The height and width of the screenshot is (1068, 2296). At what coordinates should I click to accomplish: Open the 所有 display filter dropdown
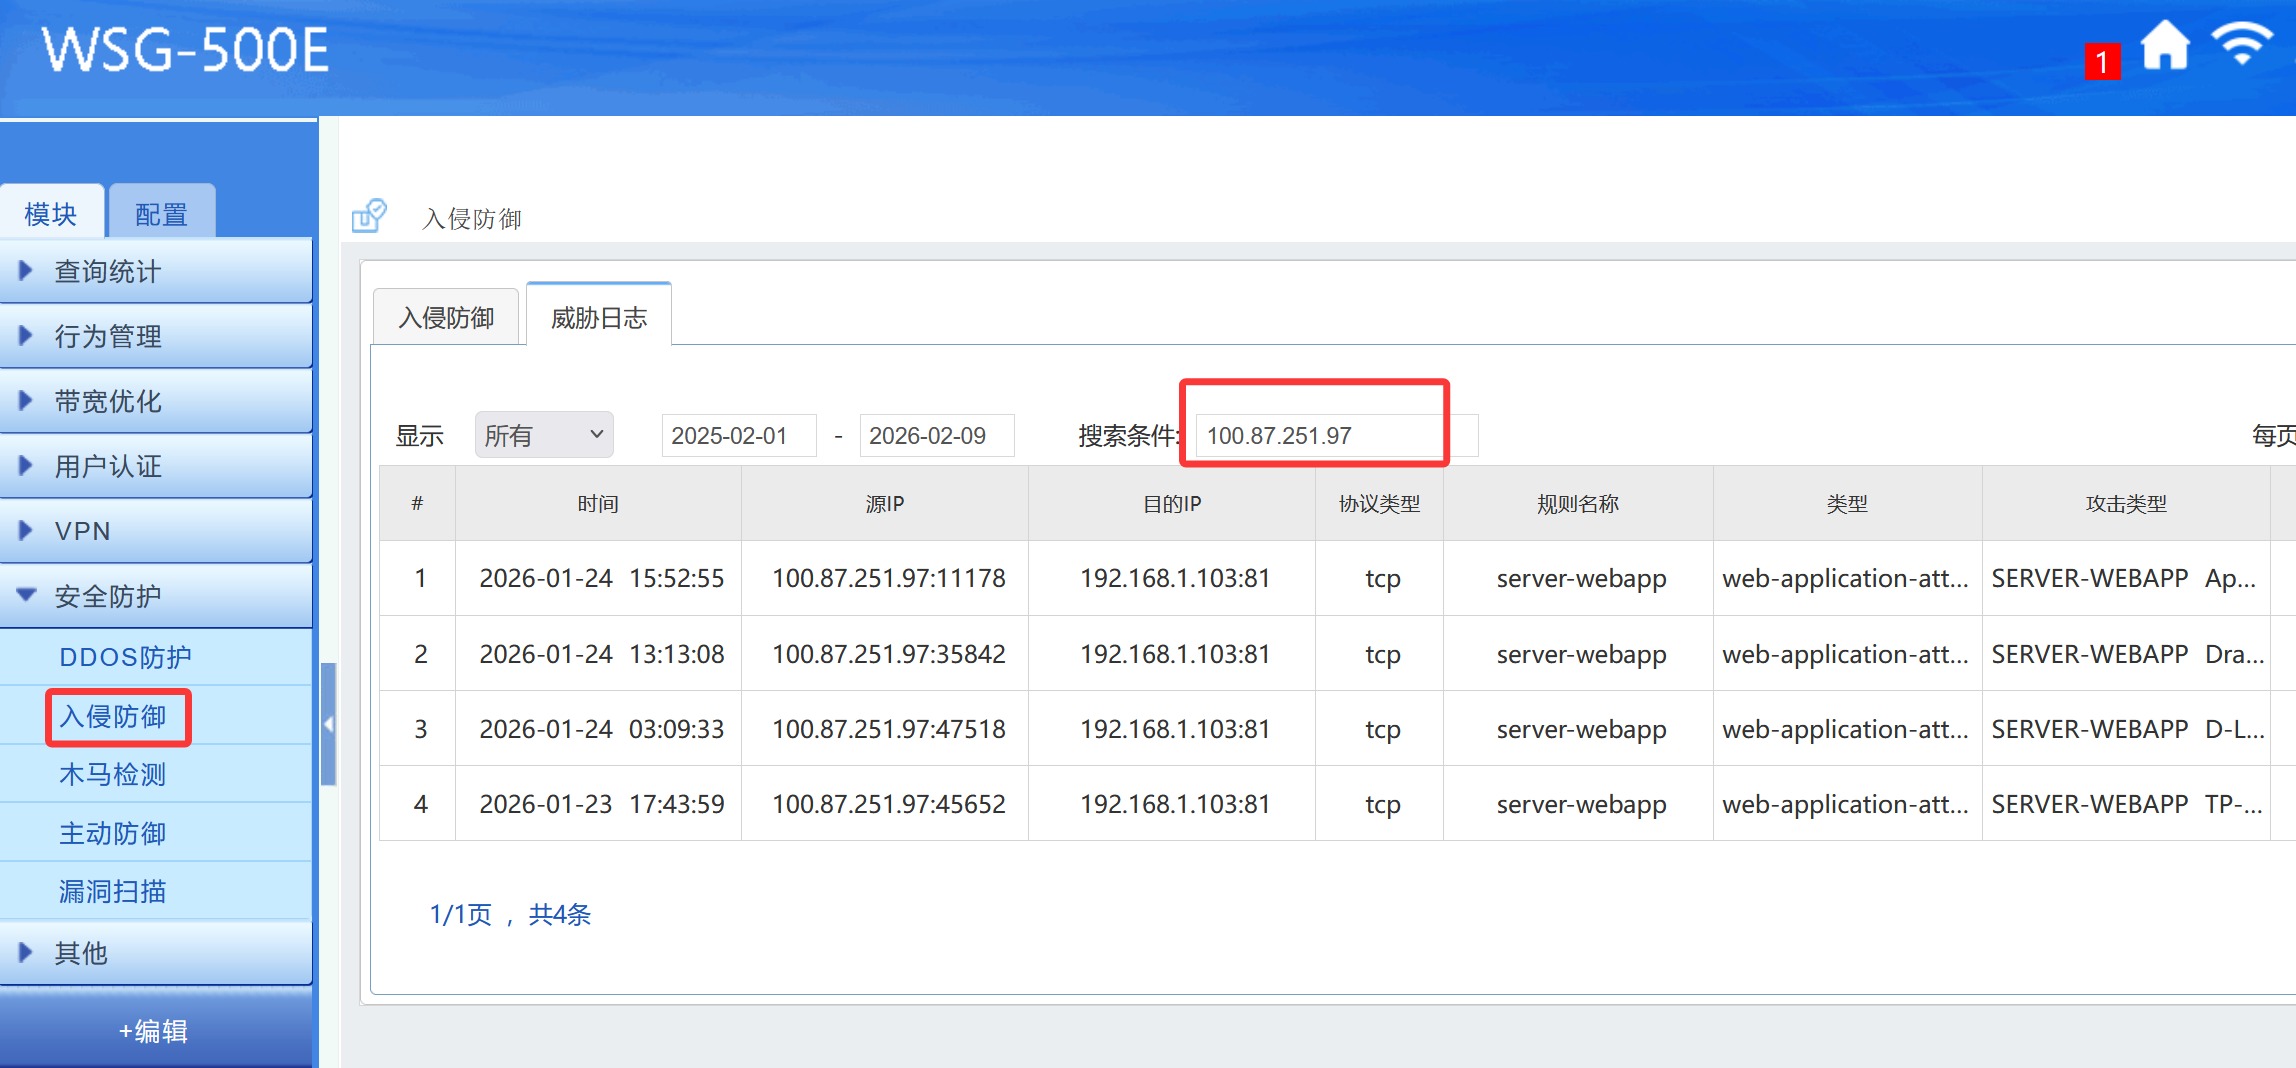tap(543, 436)
